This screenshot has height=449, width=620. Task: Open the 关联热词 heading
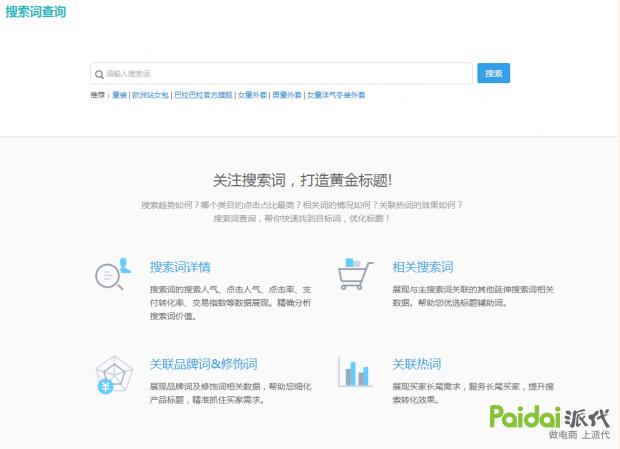point(417,364)
